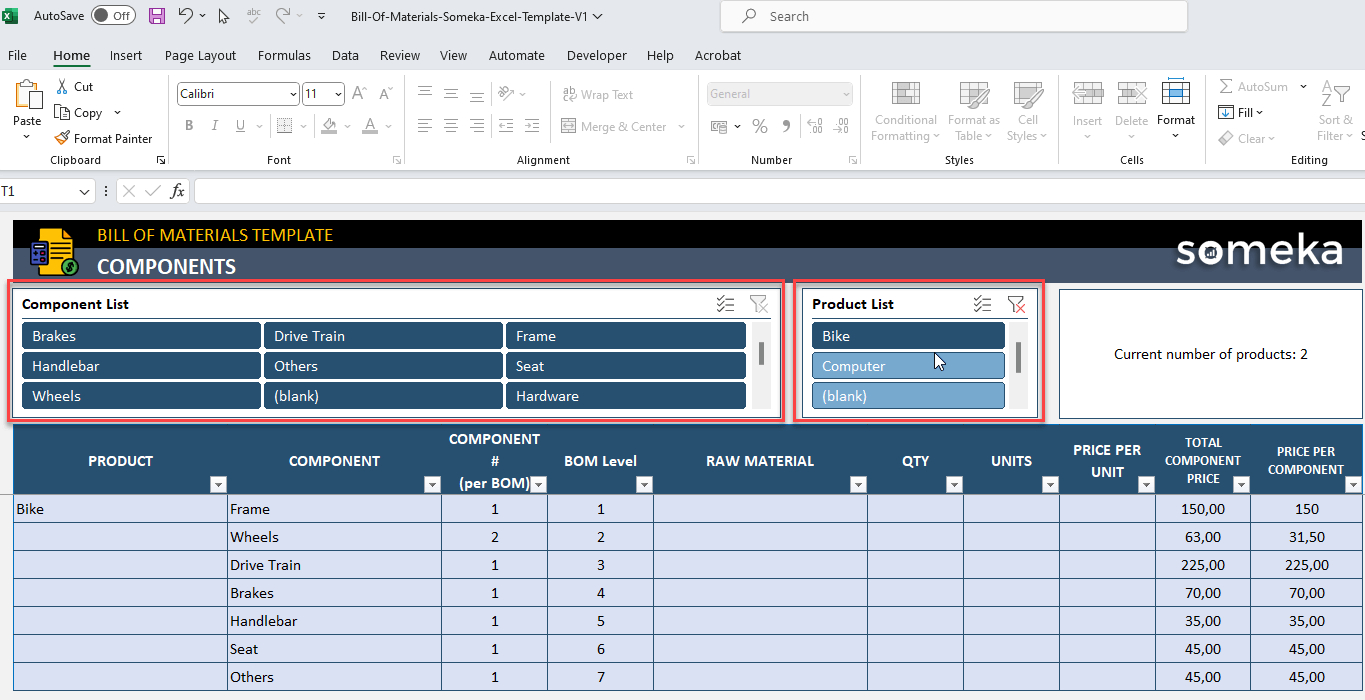Open the QTY column filter dropdown
The image size is (1365, 700).
pos(954,484)
